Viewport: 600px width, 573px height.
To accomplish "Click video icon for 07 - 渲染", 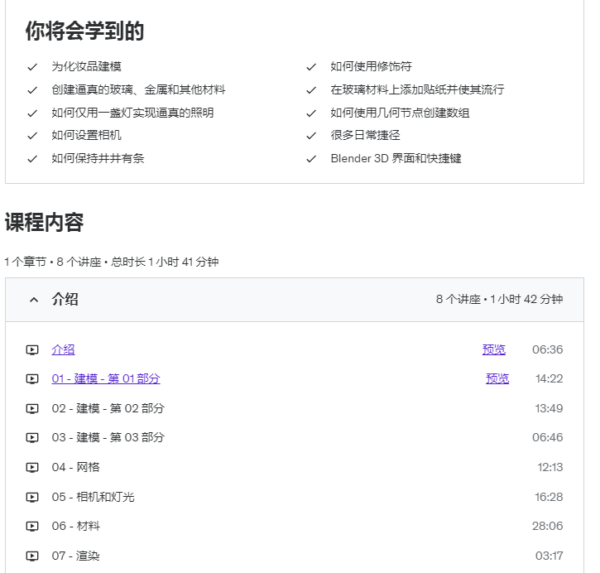I will 32,556.
